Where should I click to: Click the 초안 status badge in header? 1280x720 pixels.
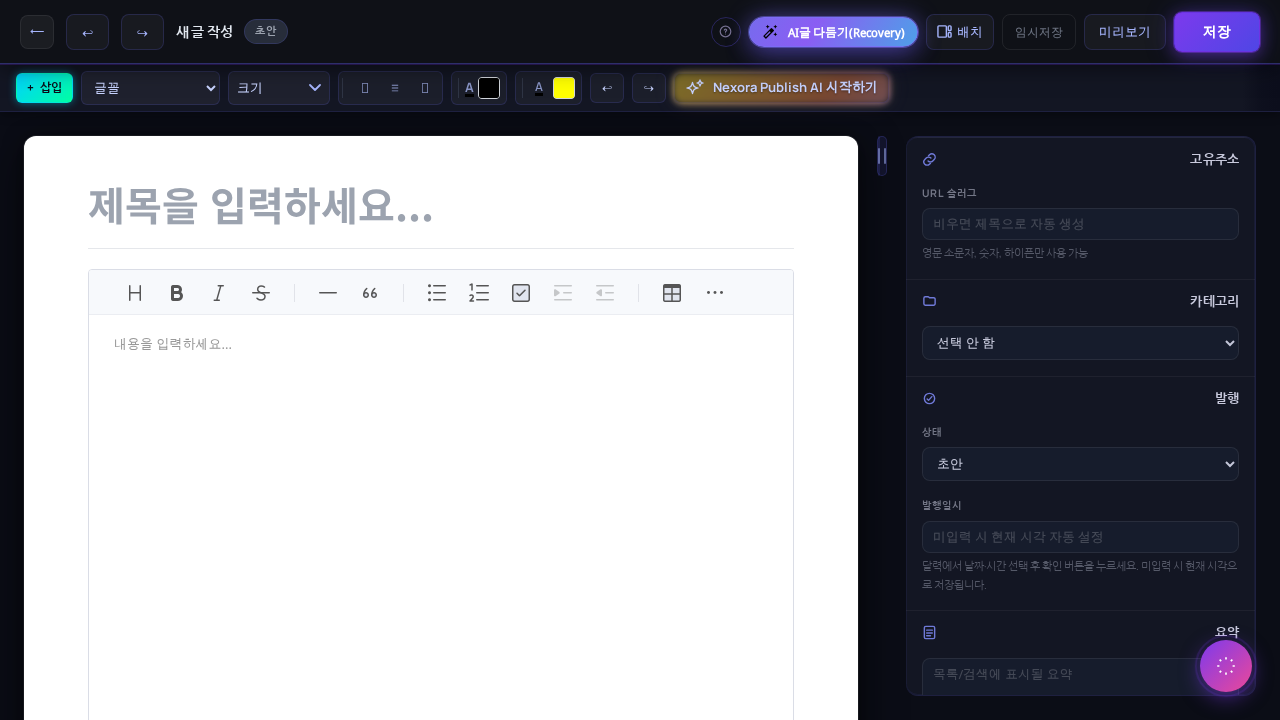(x=266, y=31)
